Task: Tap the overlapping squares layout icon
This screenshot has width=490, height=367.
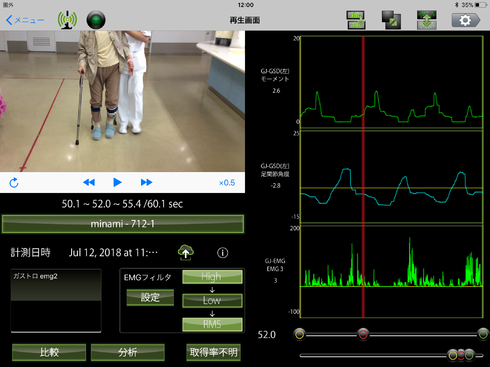Action: click(x=391, y=20)
